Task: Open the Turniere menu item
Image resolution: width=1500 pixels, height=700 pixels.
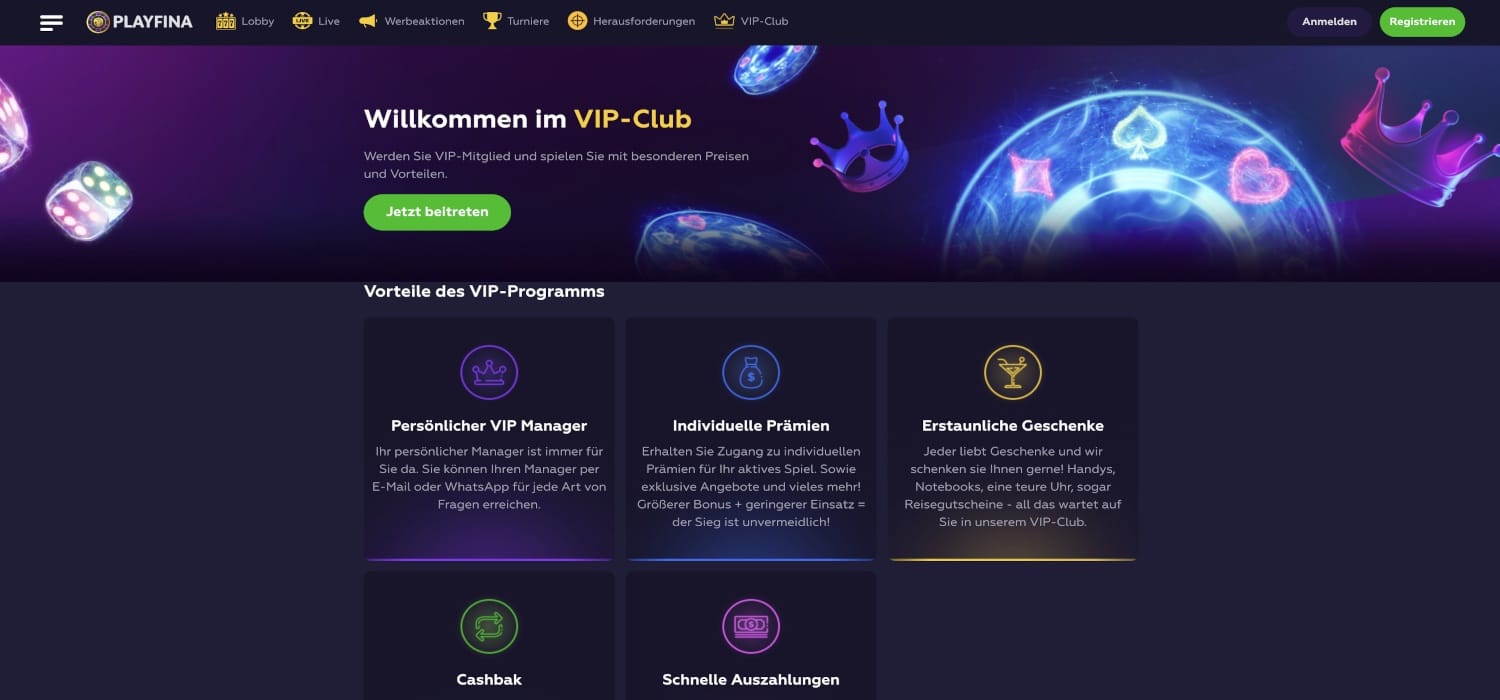Action: (516, 21)
